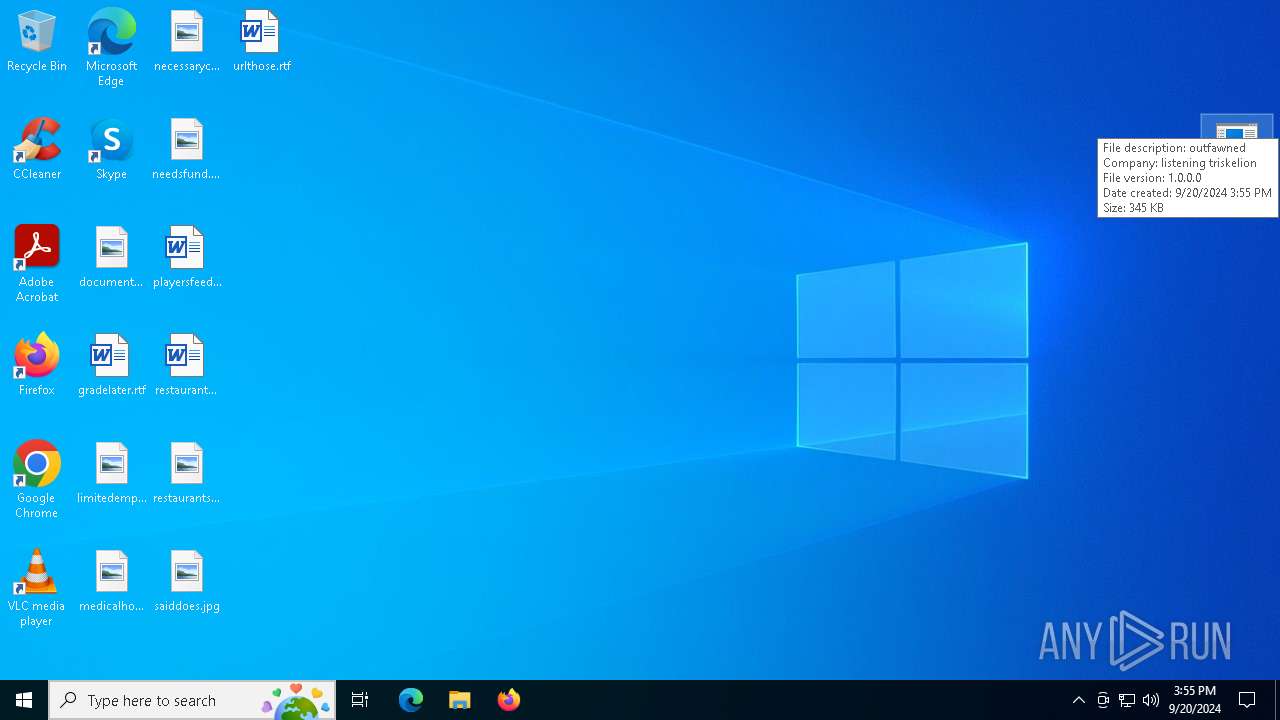Open the Windows Start menu
The width and height of the screenshot is (1280, 720).
[x=24, y=700]
